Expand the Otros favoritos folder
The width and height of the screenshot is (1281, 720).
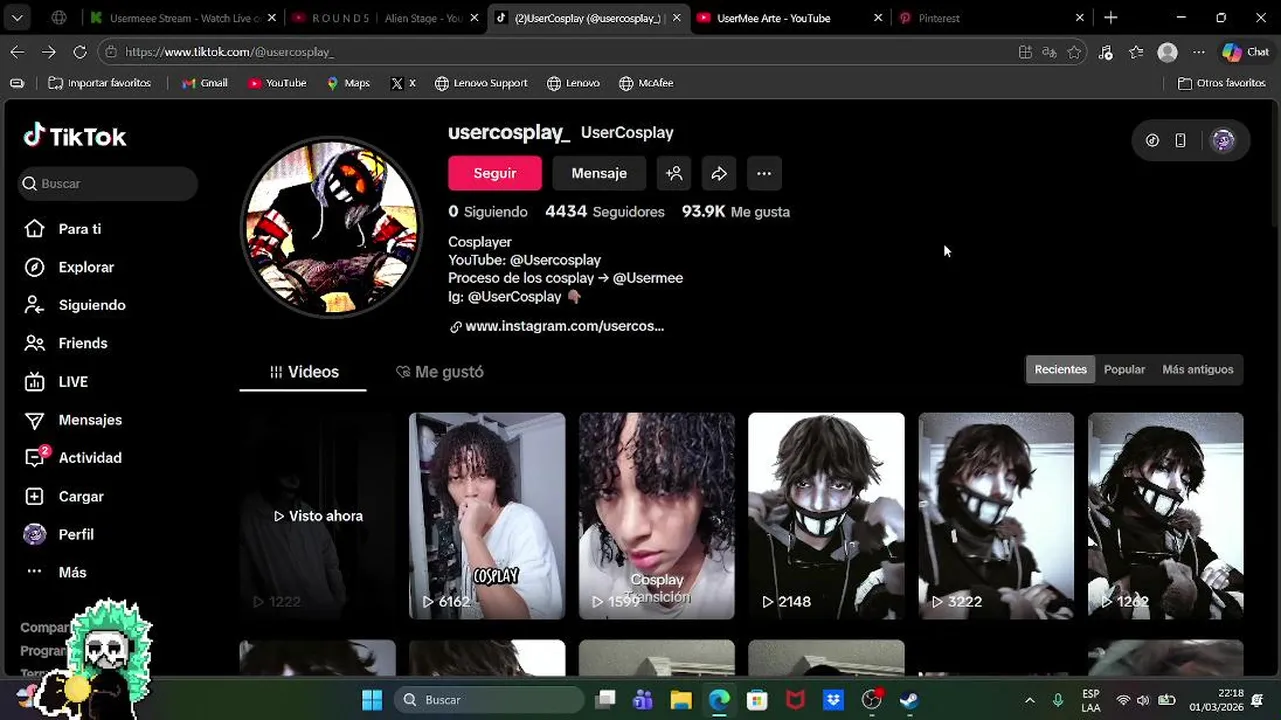tap(1222, 83)
